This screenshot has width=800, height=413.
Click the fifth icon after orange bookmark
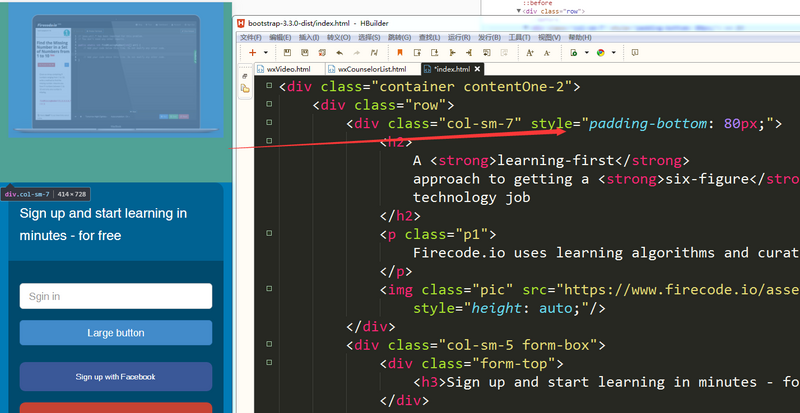pyautogui.click(x=469, y=53)
